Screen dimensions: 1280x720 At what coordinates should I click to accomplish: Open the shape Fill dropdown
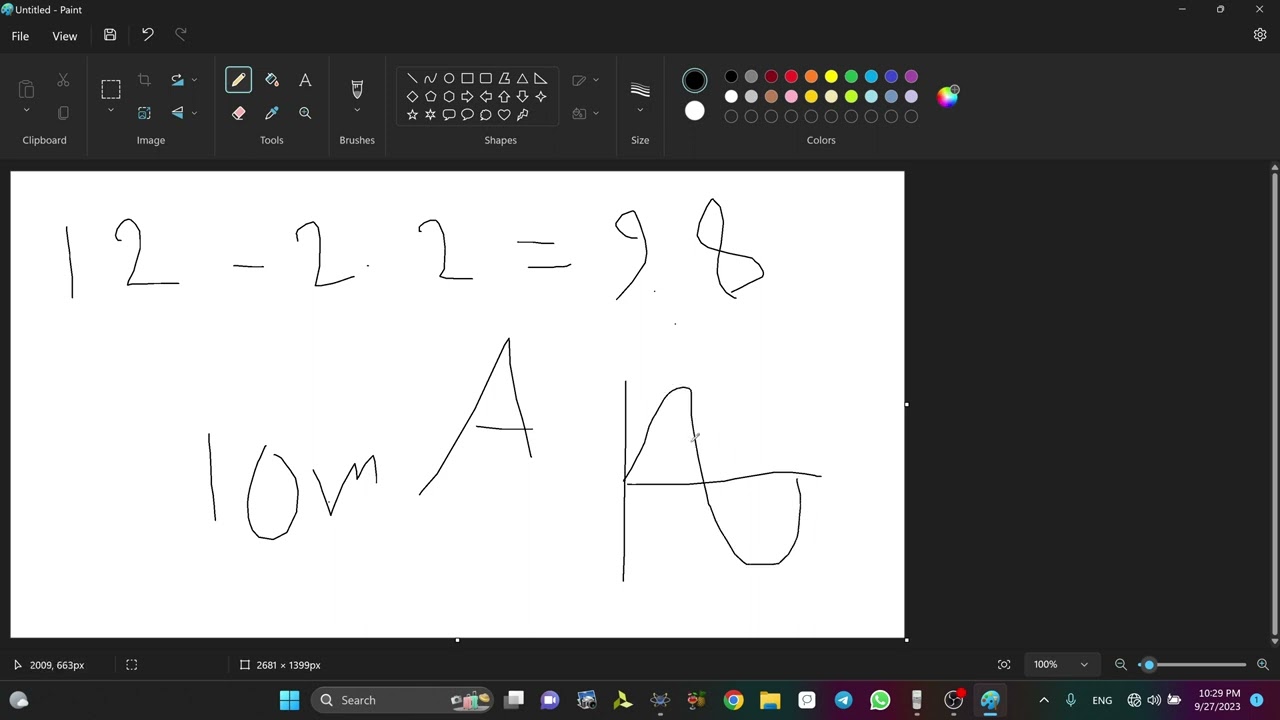click(x=586, y=113)
